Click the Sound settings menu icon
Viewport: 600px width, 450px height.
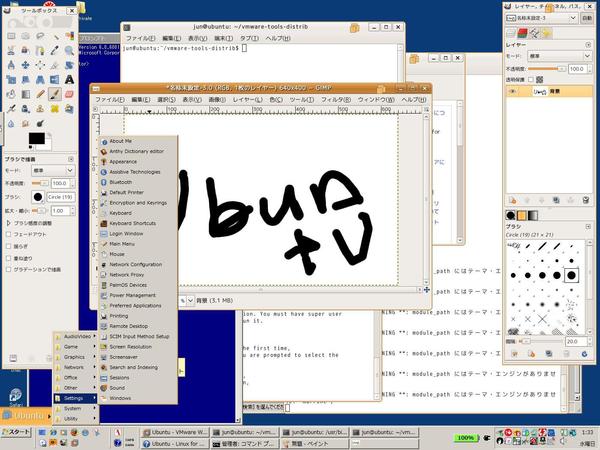click(x=102, y=388)
